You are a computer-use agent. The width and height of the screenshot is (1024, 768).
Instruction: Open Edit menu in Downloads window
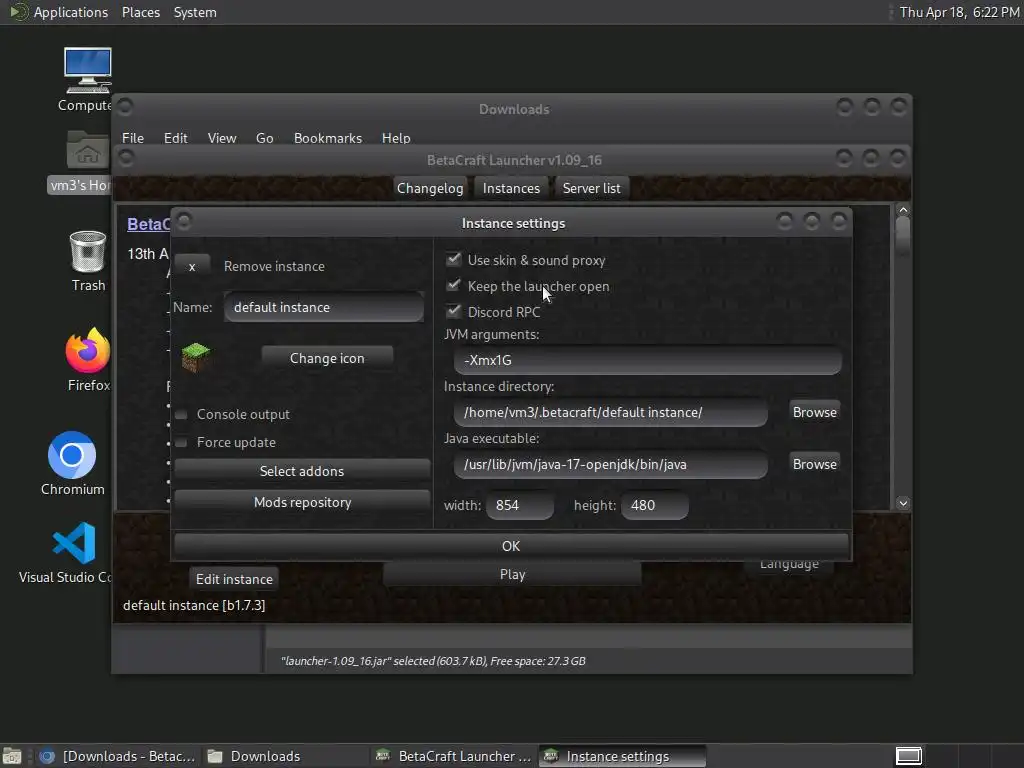coord(175,138)
